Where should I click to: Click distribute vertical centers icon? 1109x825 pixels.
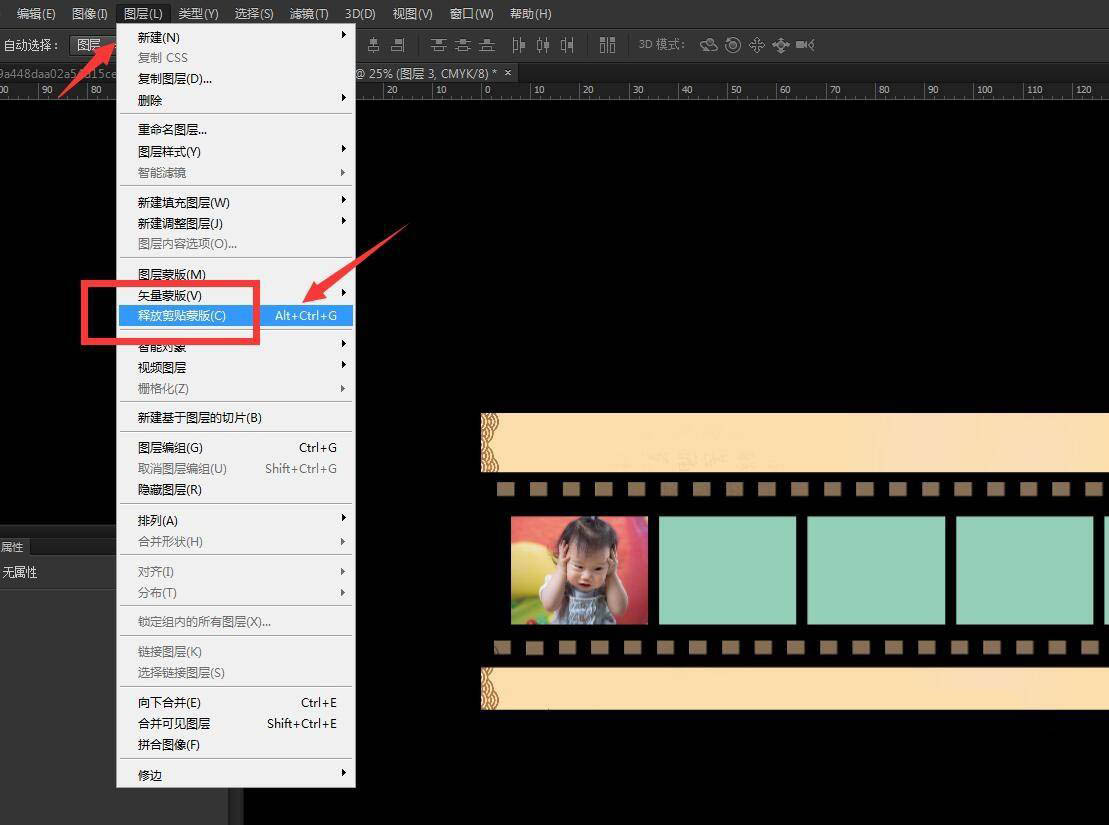click(x=463, y=45)
